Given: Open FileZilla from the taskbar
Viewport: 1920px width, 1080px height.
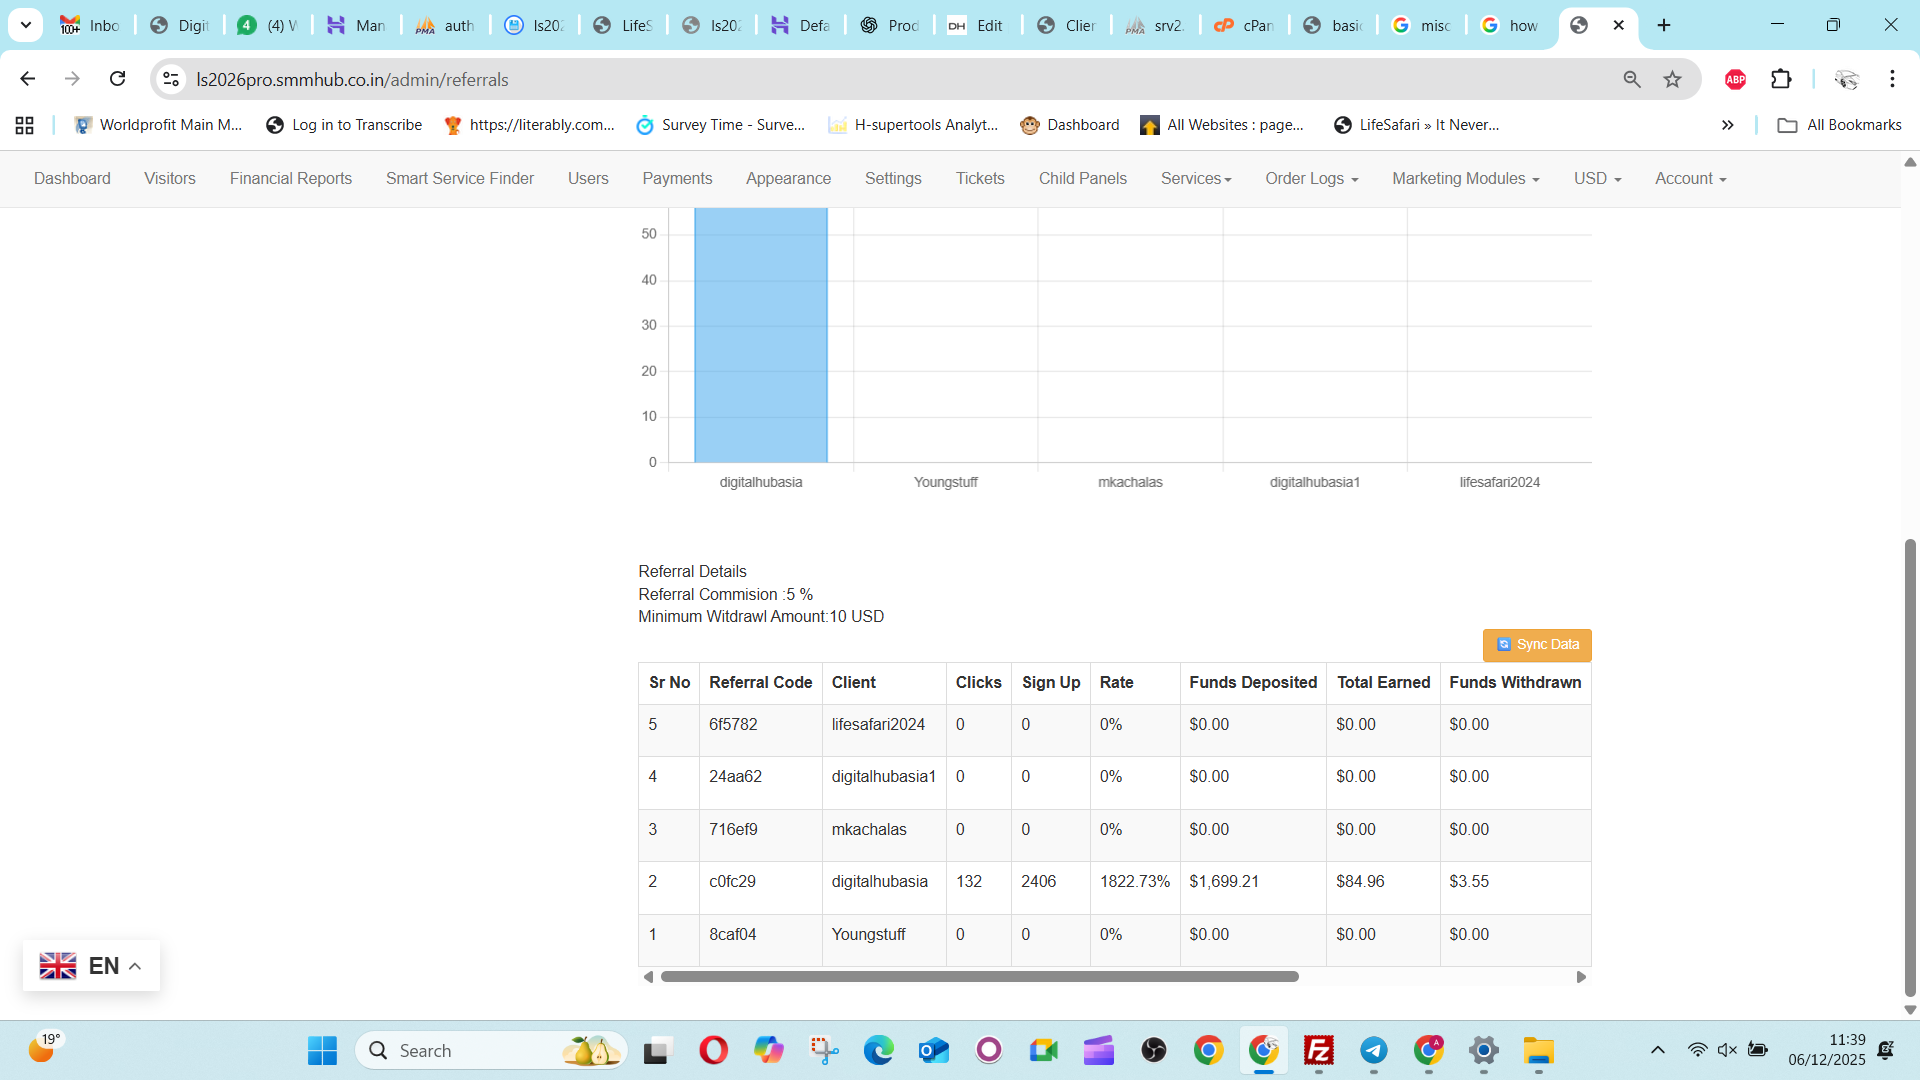Looking at the screenshot, I should pyautogui.click(x=1318, y=1050).
